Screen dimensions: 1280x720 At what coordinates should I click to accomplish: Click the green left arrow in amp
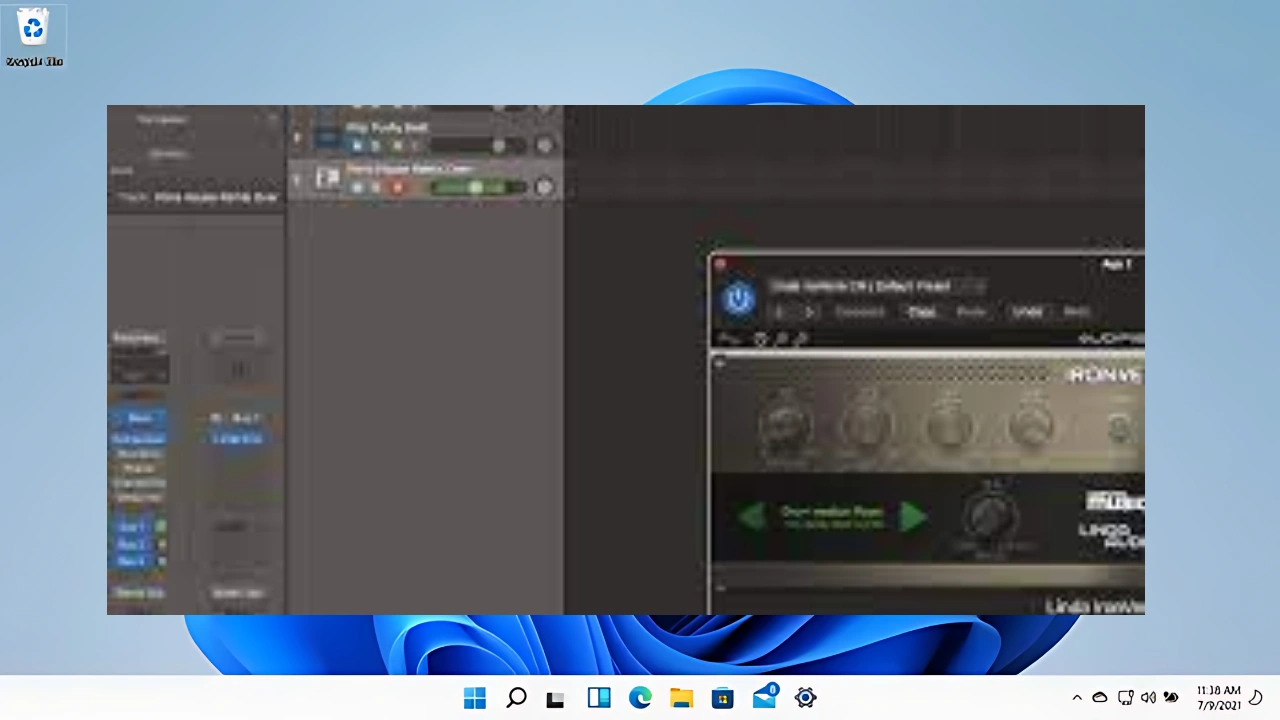point(751,517)
